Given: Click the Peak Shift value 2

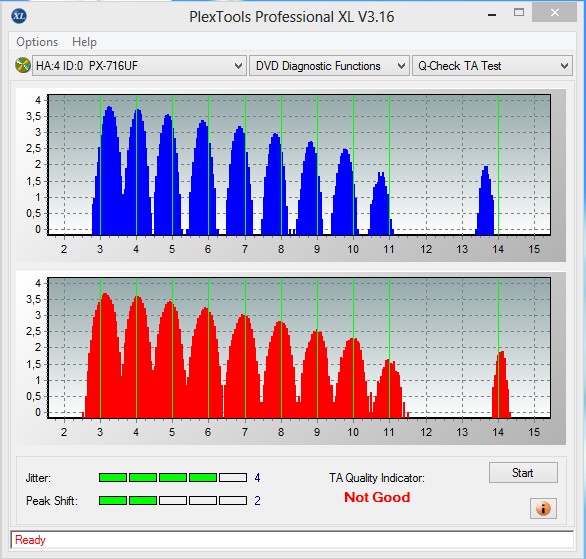Looking at the screenshot, I should [x=257, y=500].
